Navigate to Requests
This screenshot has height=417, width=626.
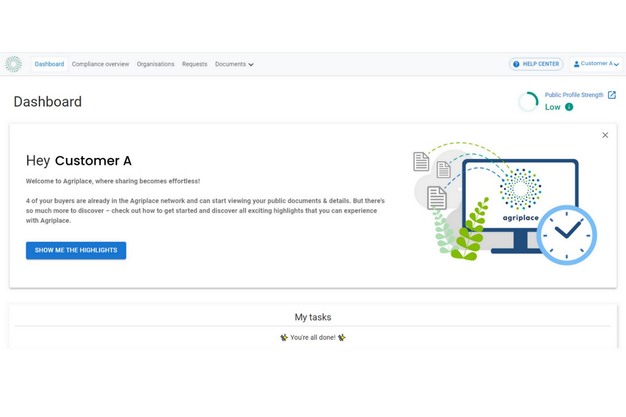[x=194, y=64]
